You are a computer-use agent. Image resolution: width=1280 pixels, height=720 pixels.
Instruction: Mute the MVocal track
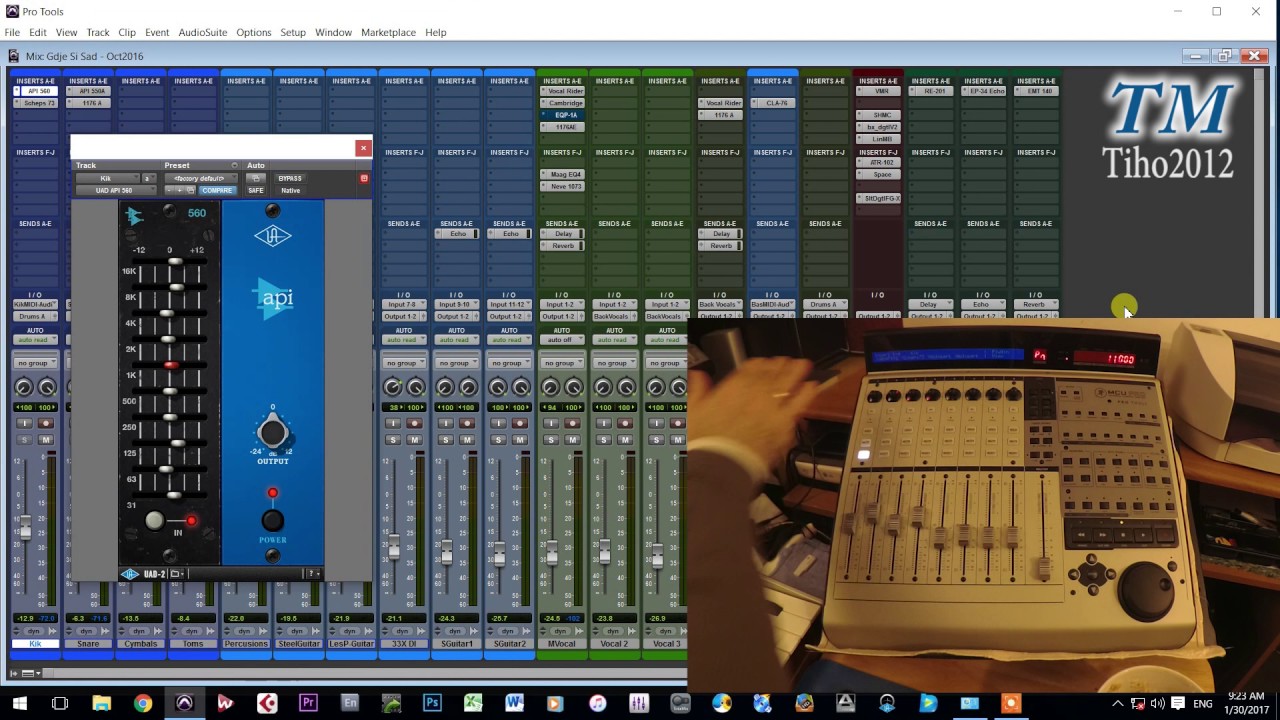(x=573, y=440)
